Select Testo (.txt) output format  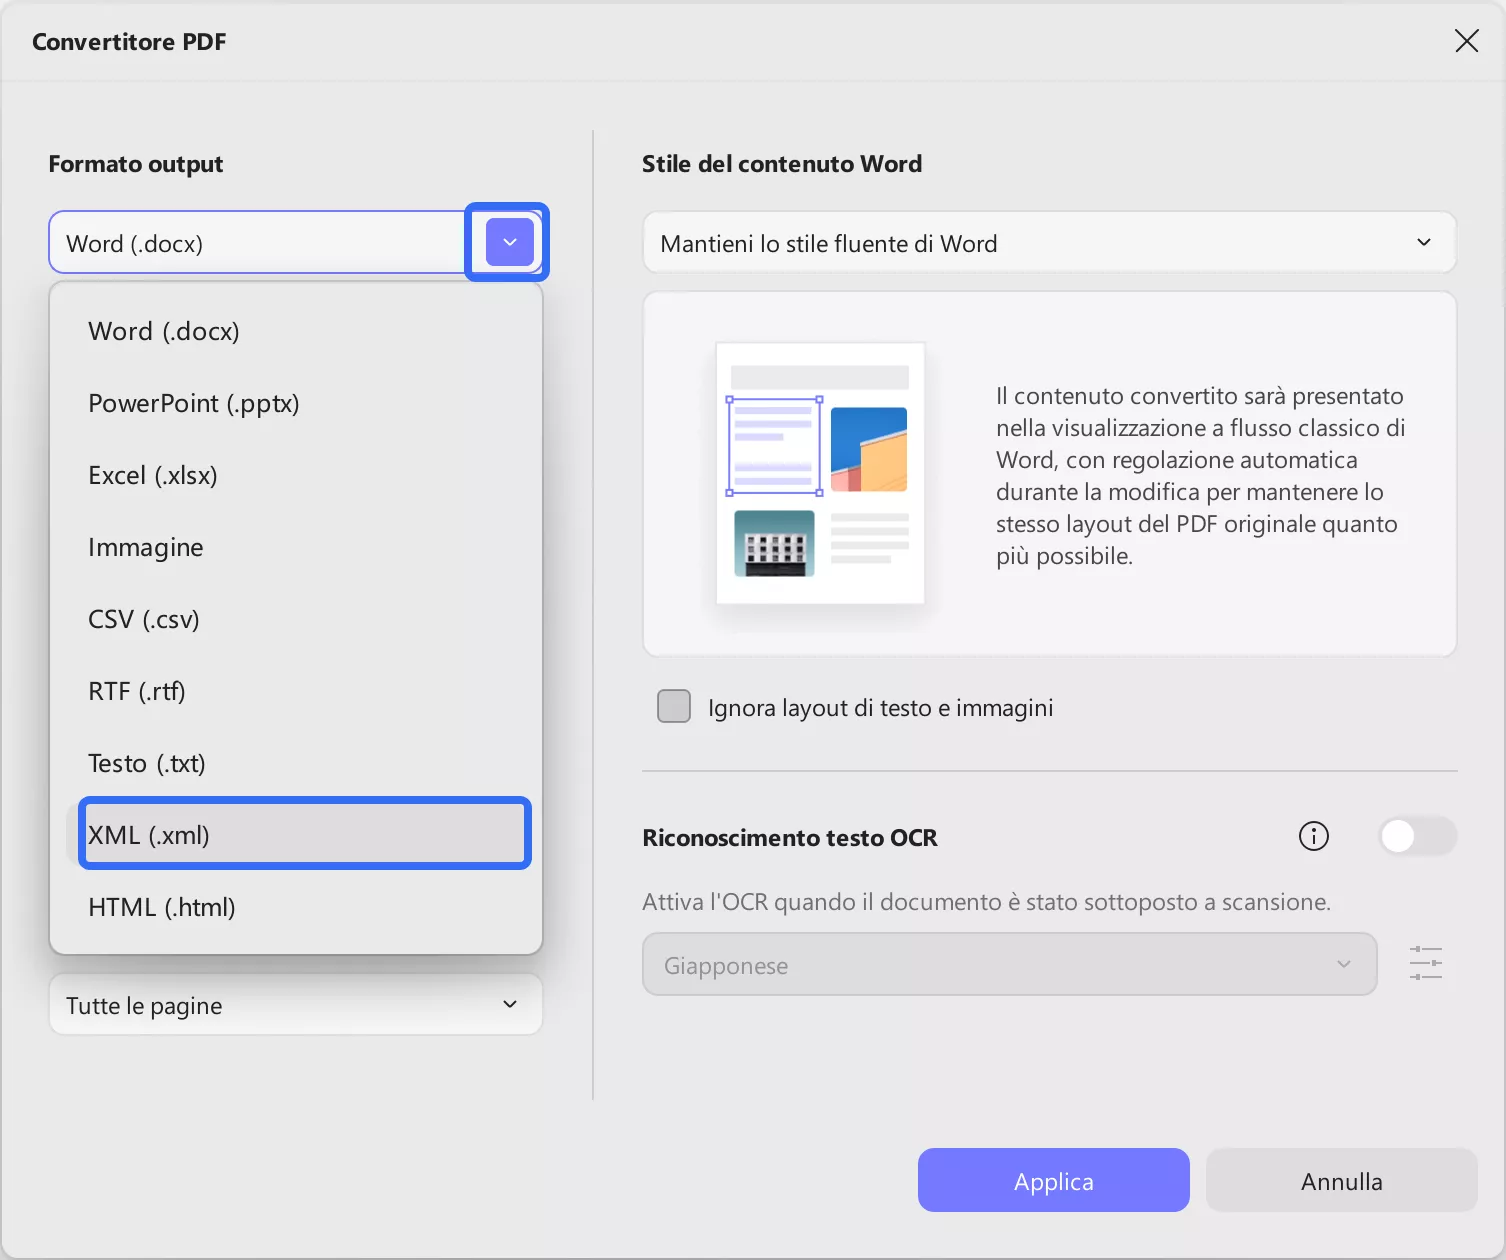coord(146,762)
